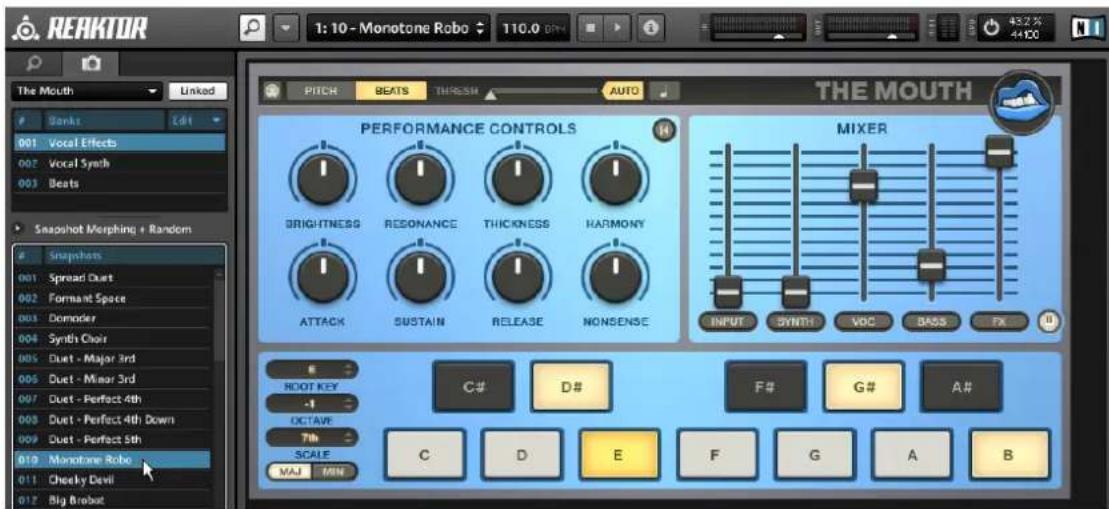Click the BRIGHTNESS knob
This screenshot has width=1109, height=509.
(323, 180)
